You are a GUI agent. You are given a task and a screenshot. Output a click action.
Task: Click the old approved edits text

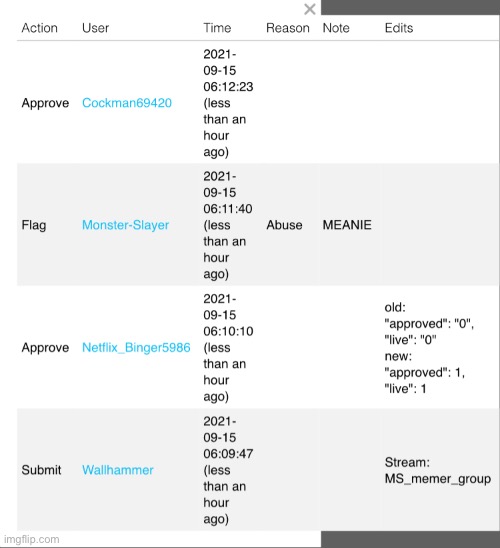(x=429, y=324)
